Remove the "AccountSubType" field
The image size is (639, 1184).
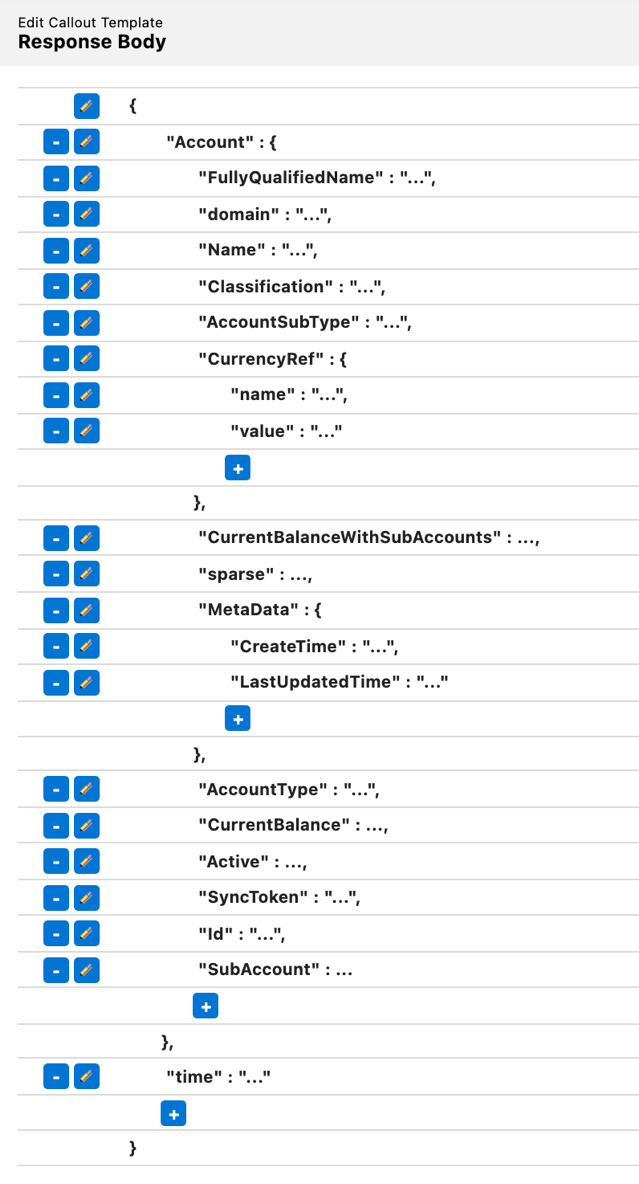pyautogui.click(x=56, y=322)
